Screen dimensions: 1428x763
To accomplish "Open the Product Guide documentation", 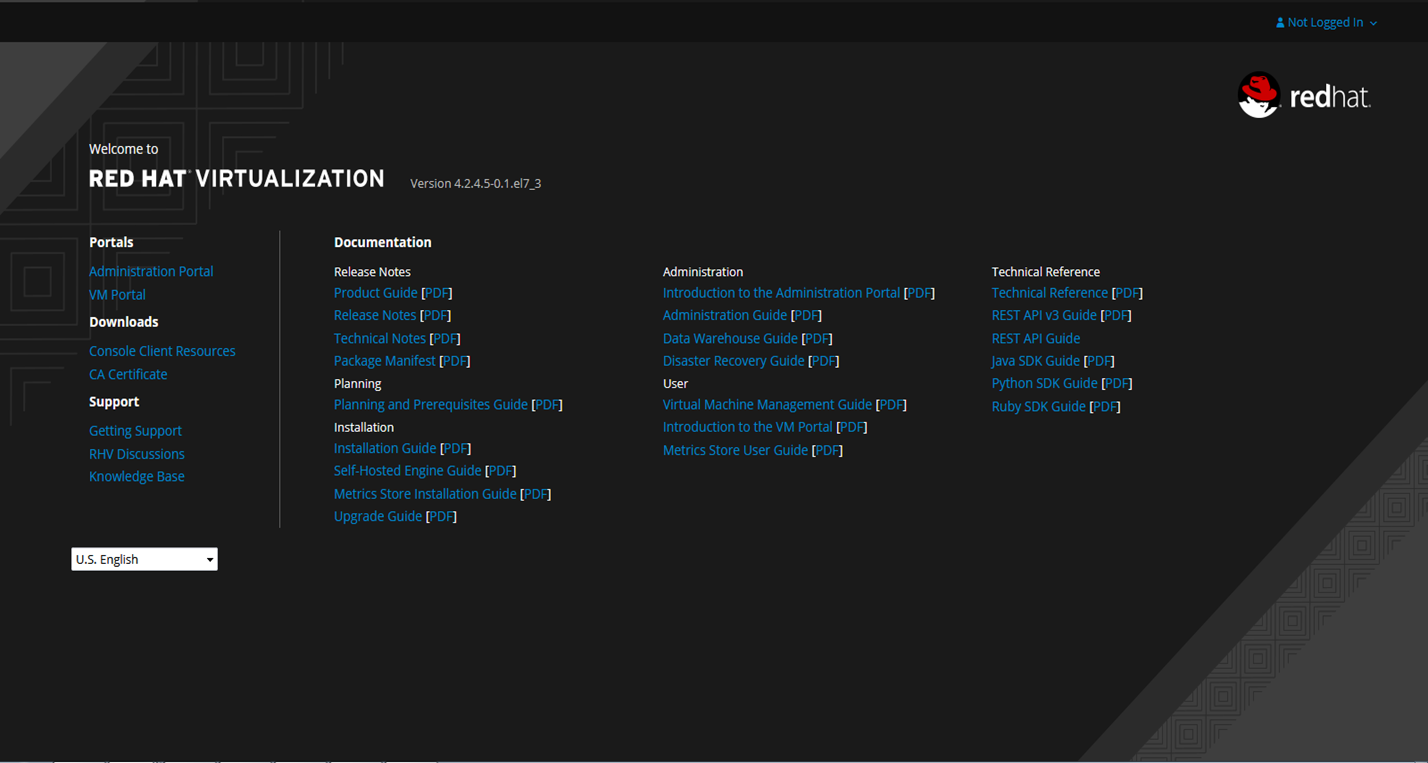I will (376, 292).
